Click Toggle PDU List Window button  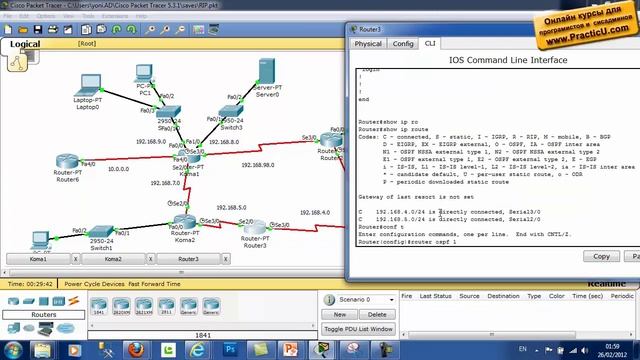[358, 329]
